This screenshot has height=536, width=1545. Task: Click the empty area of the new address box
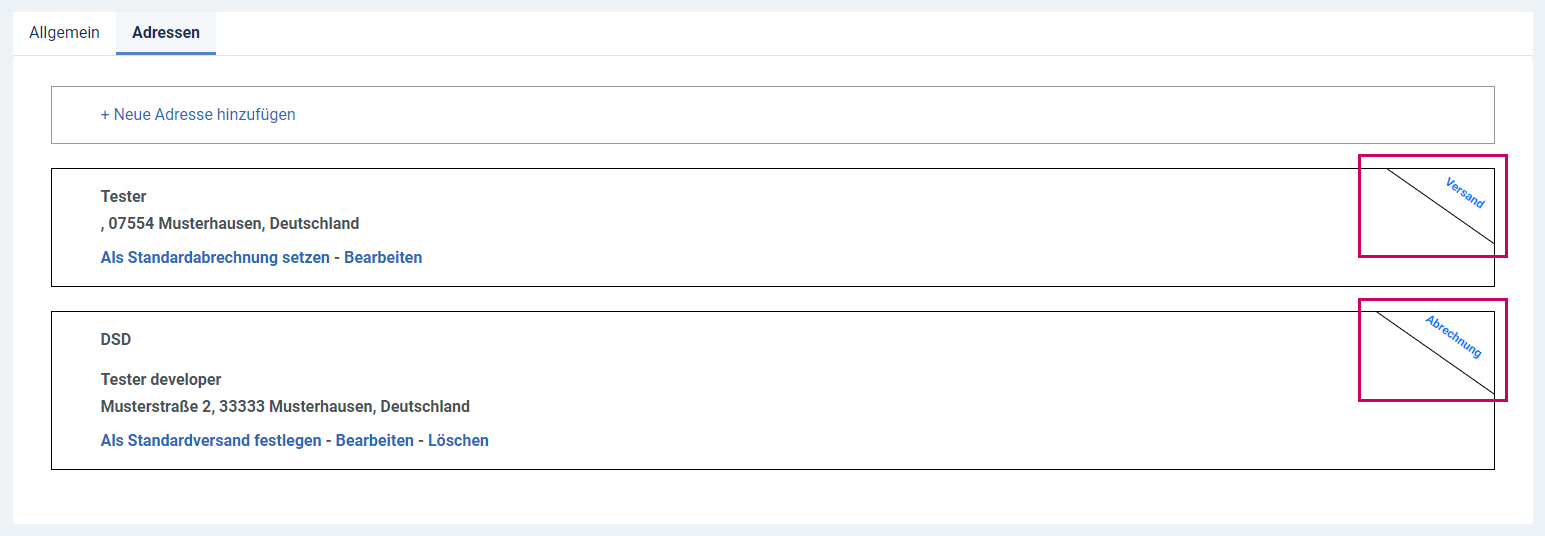point(895,114)
